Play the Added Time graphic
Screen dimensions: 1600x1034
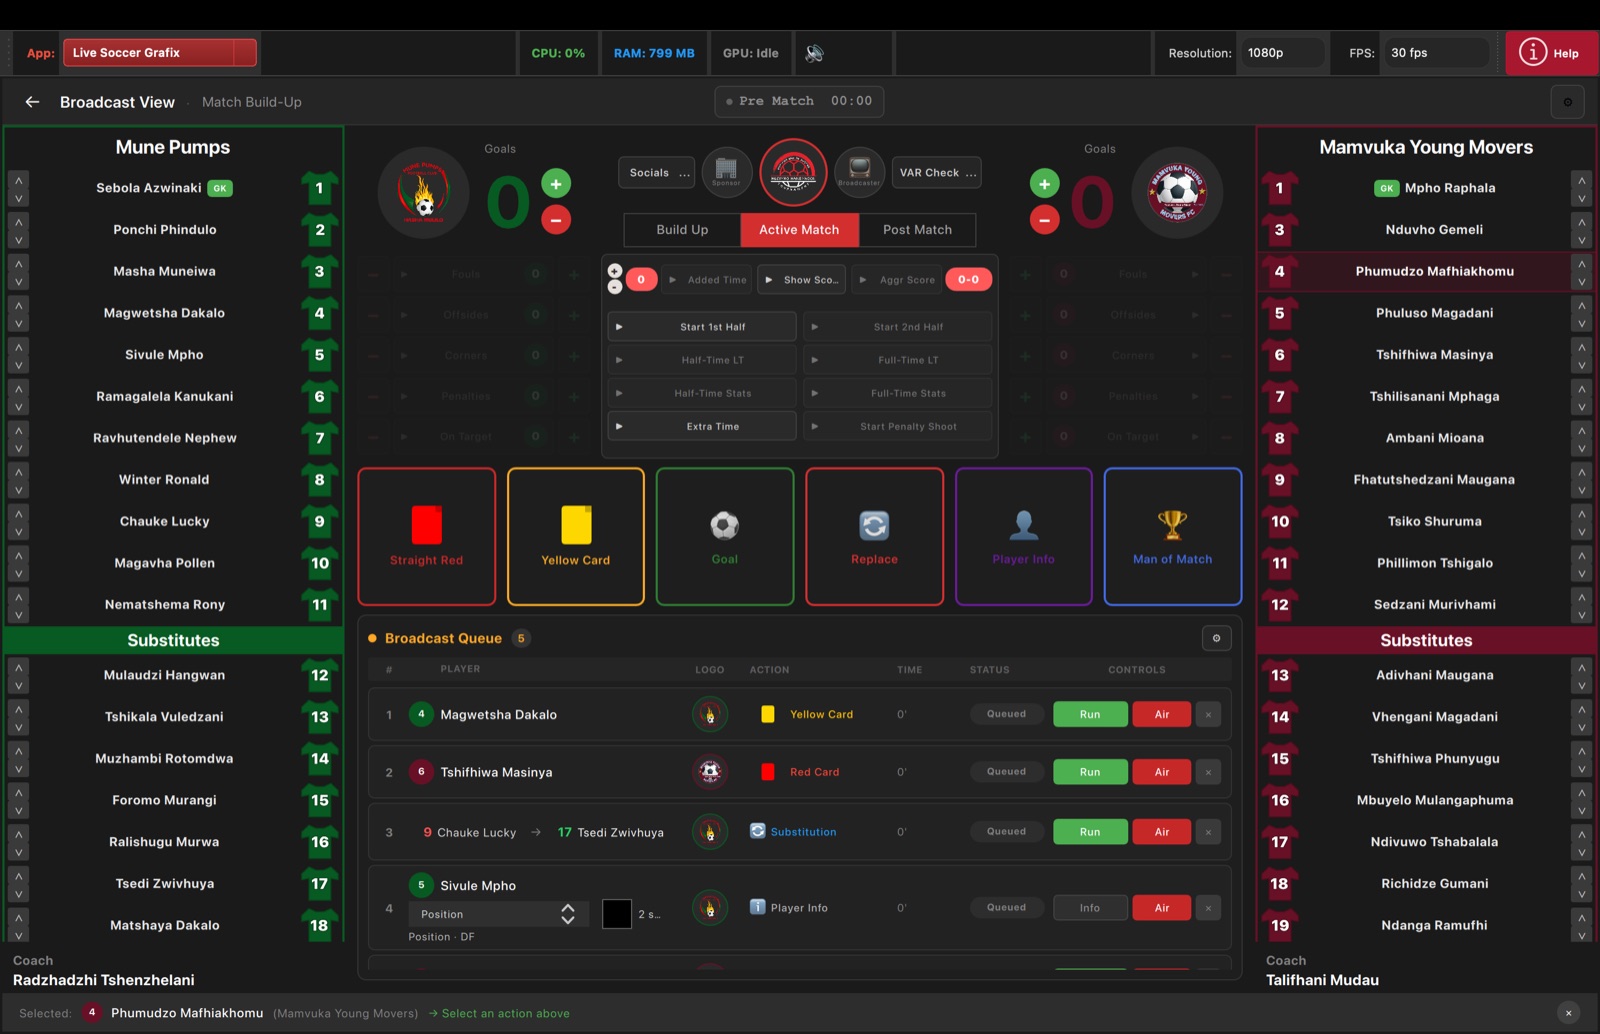707,280
